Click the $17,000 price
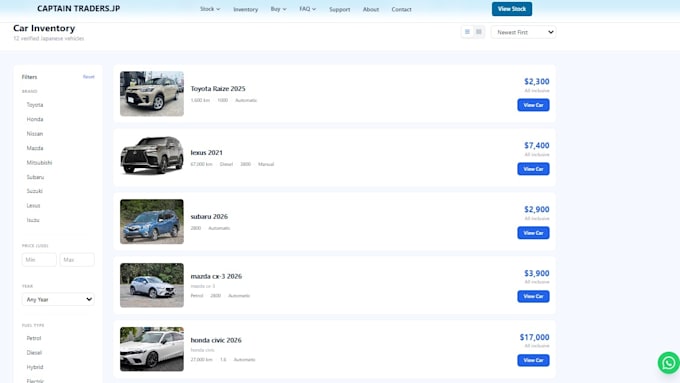The width and height of the screenshot is (680, 383). (x=534, y=337)
